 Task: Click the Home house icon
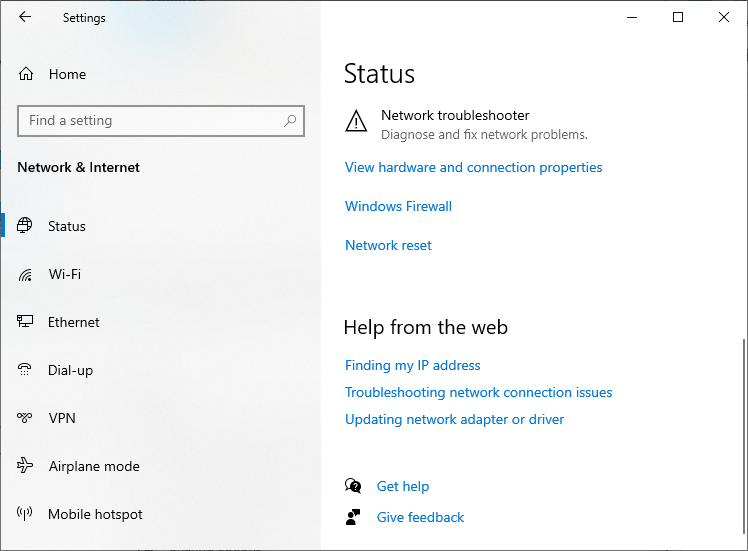[26, 74]
